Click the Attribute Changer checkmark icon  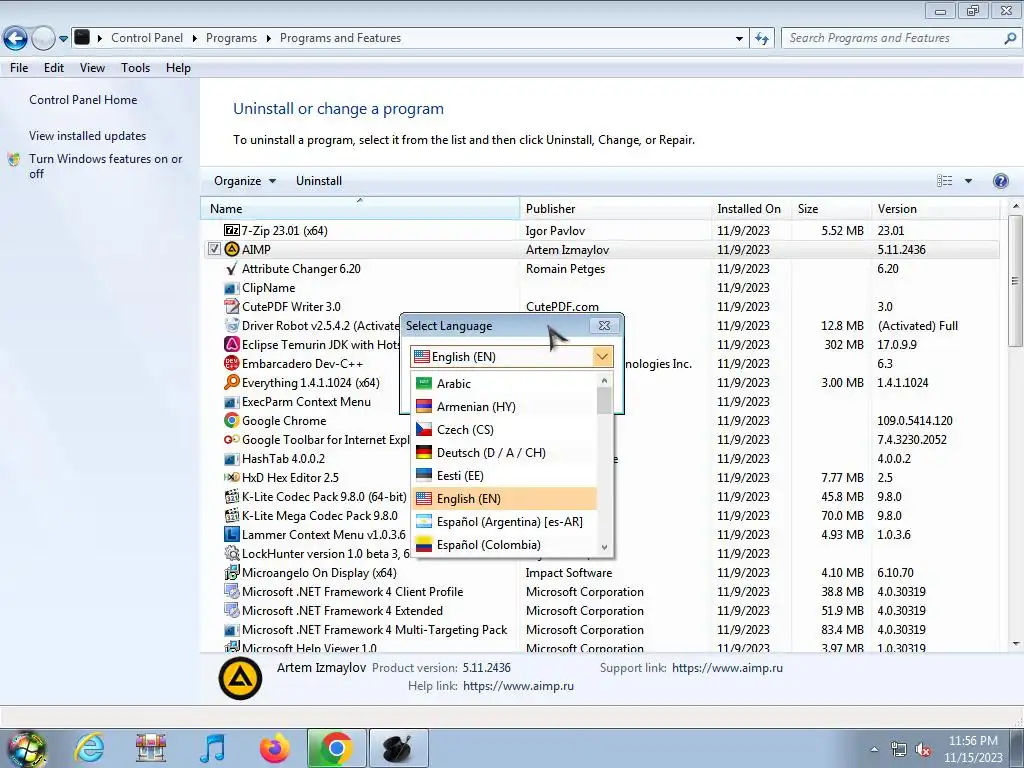pos(232,268)
